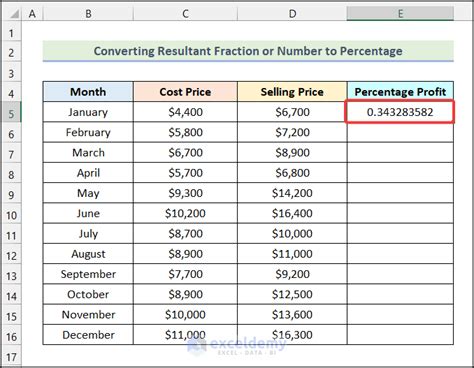Click the Month header cell
This screenshot has width=474, height=368.
click(88, 92)
